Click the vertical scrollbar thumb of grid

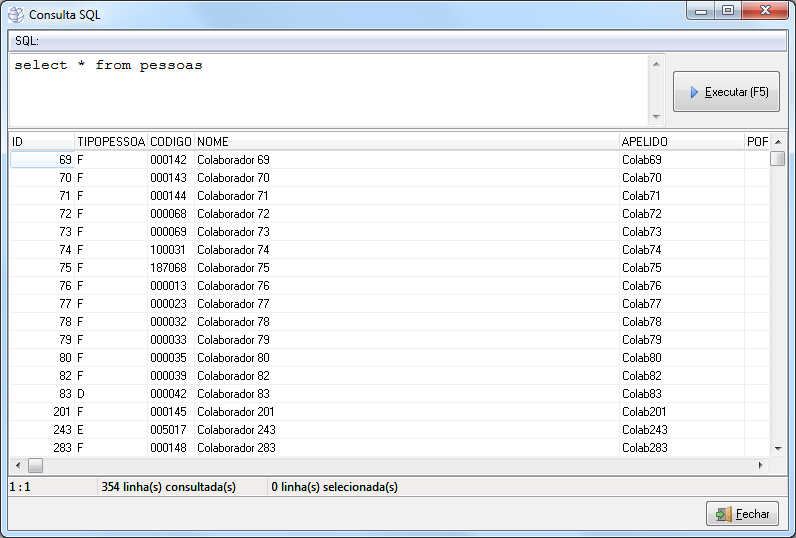pos(777,158)
